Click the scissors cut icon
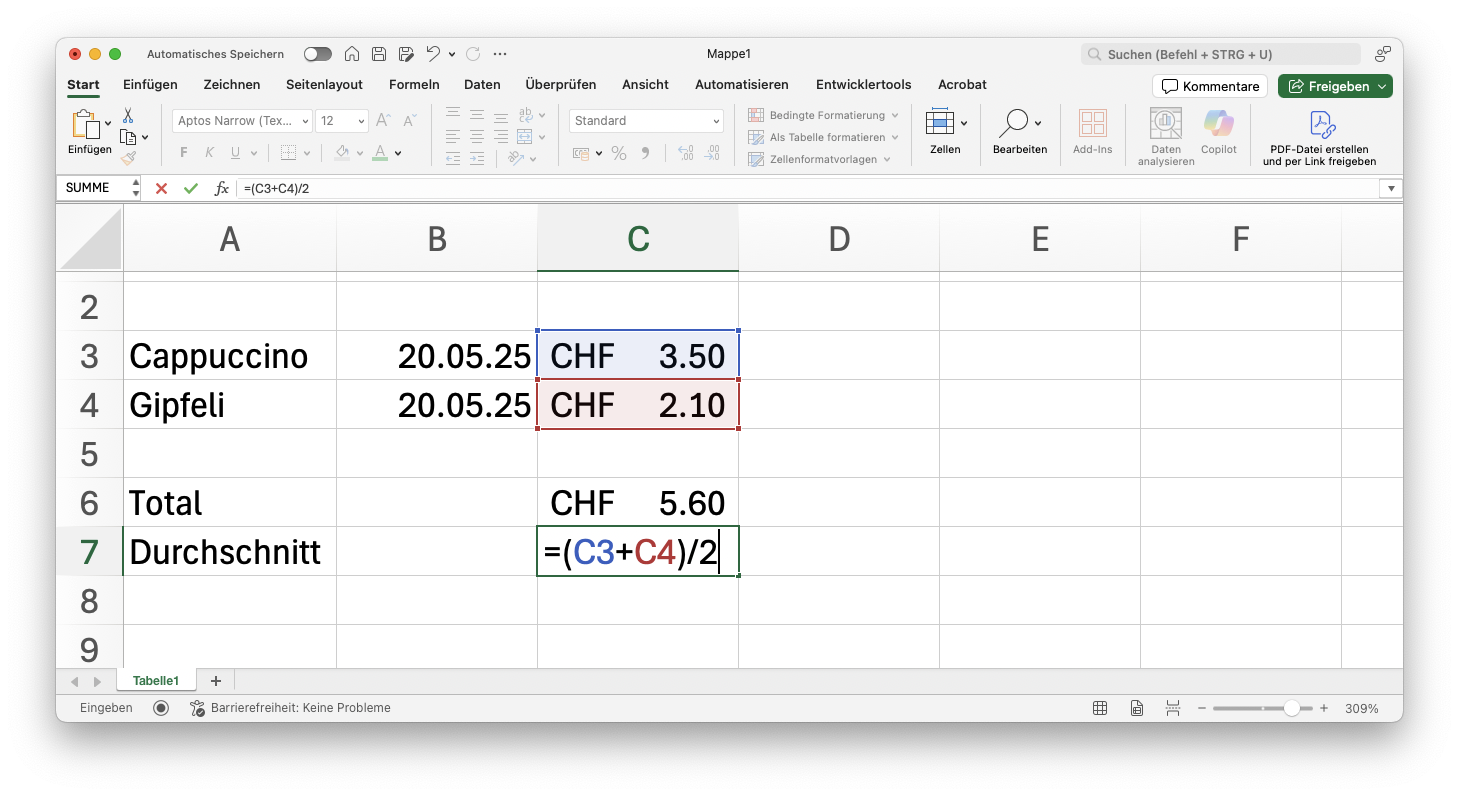The width and height of the screenshot is (1459, 796). click(128, 116)
